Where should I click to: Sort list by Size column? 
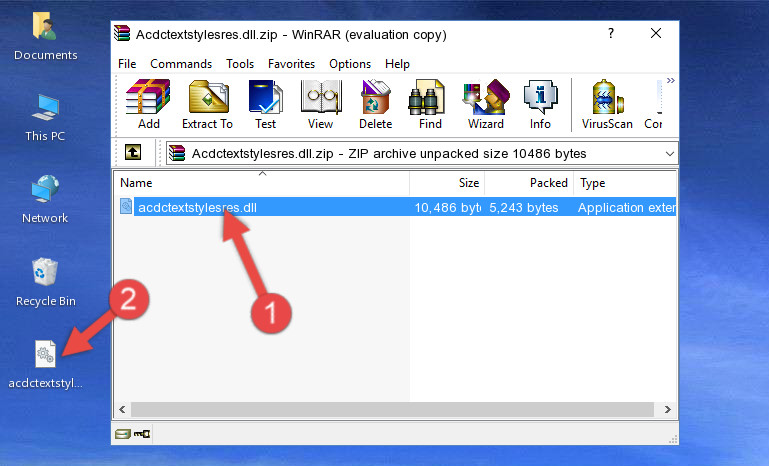447,182
